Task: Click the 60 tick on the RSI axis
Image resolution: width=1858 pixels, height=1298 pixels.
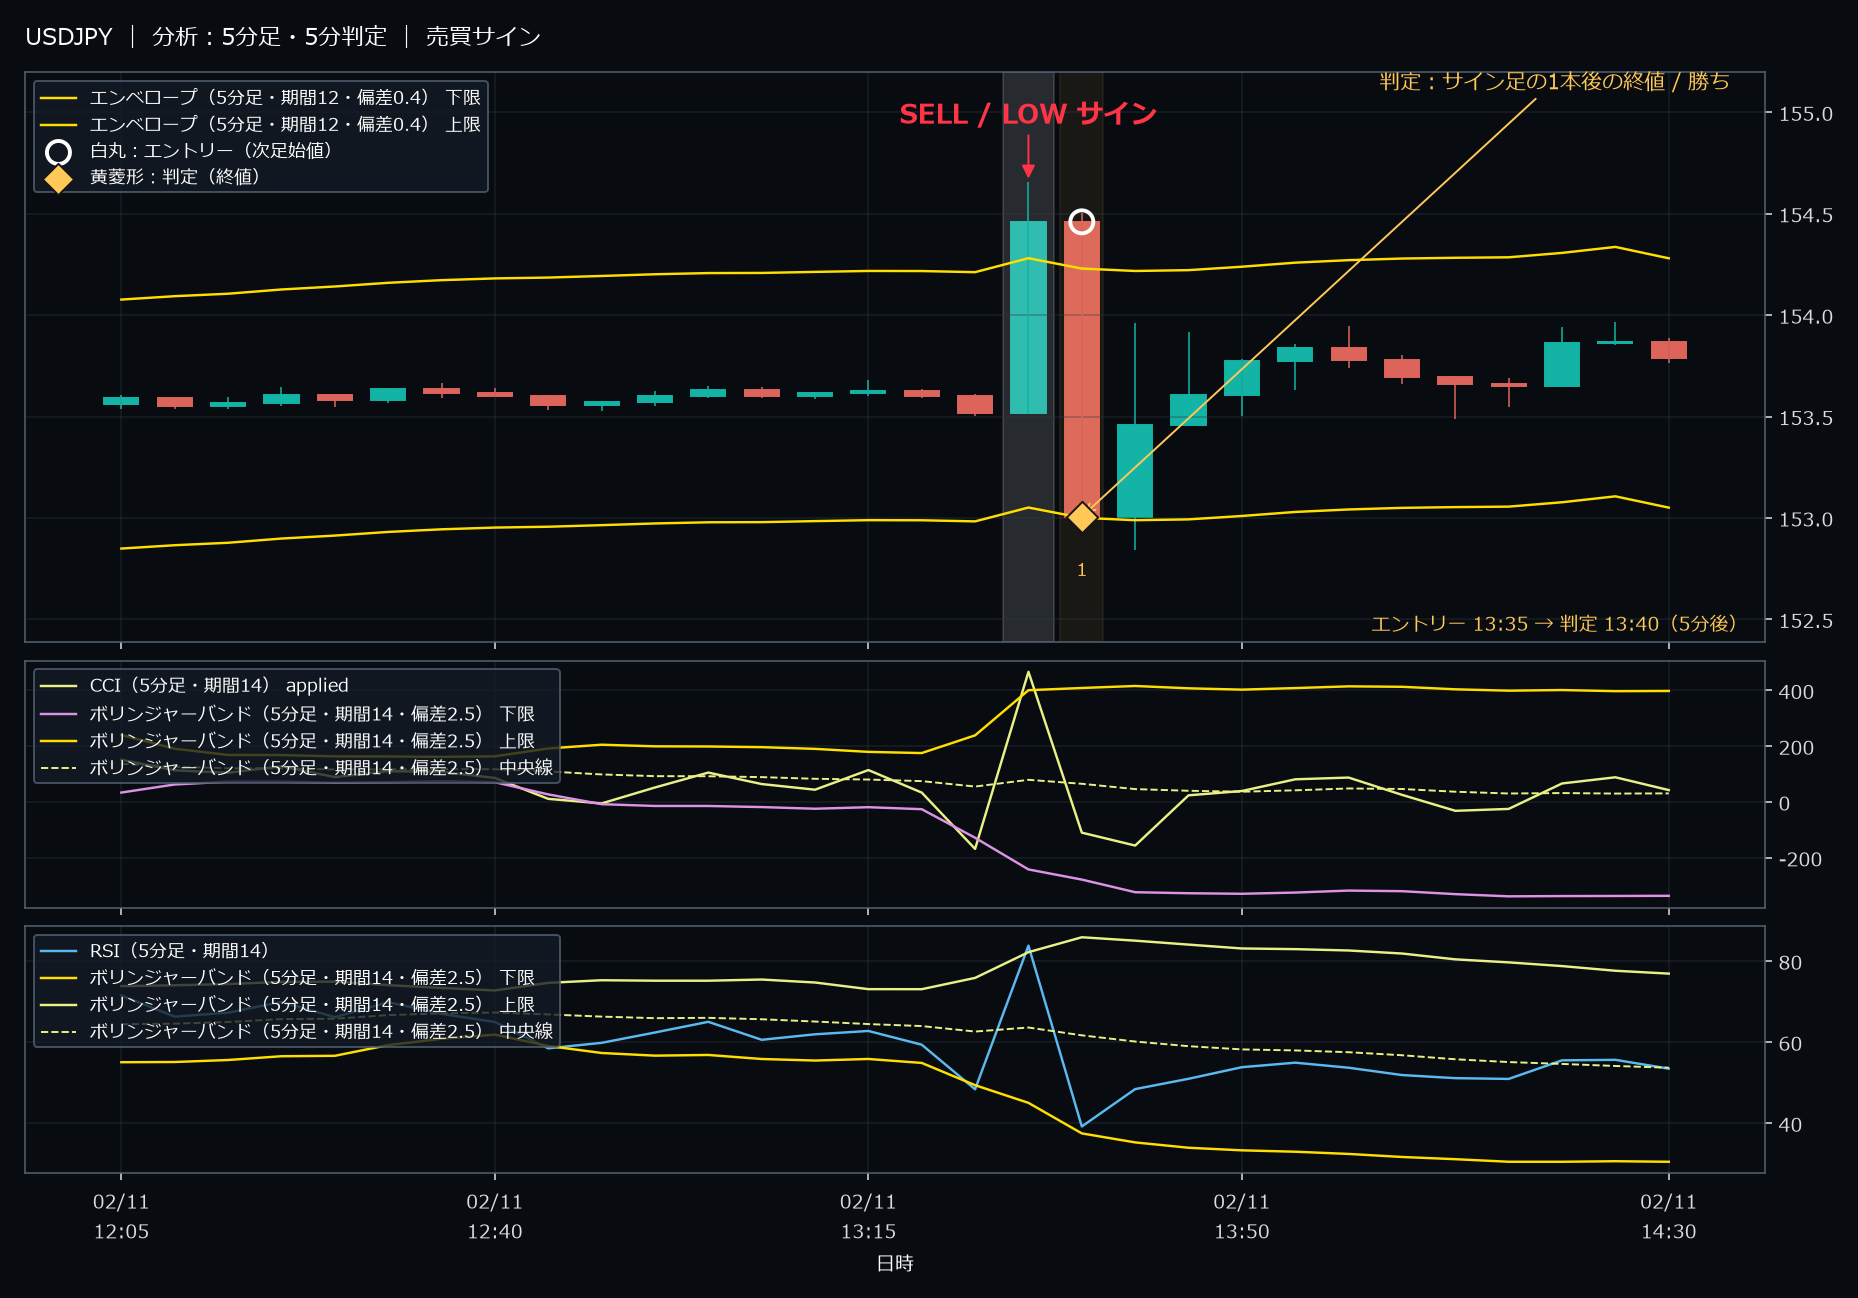Action: pos(1790,1044)
